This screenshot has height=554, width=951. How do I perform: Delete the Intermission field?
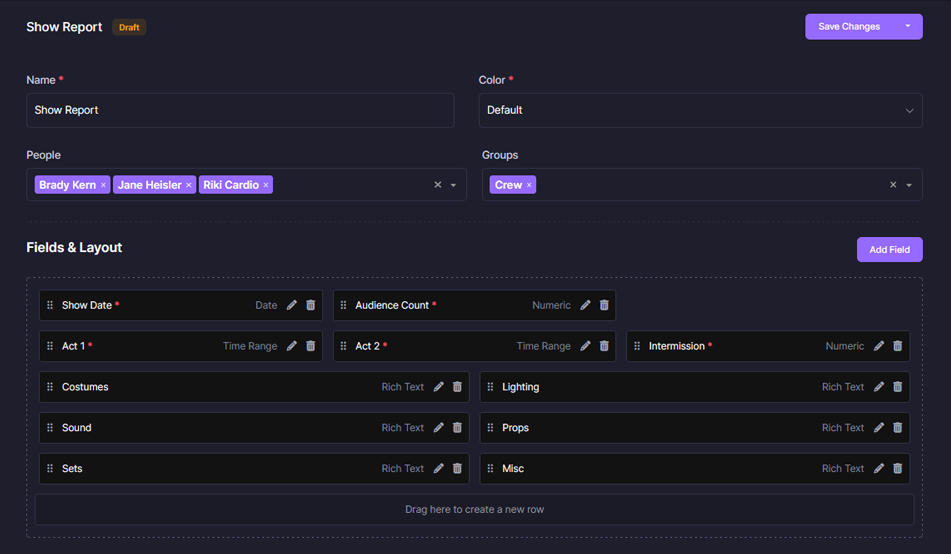pos(898,346)
